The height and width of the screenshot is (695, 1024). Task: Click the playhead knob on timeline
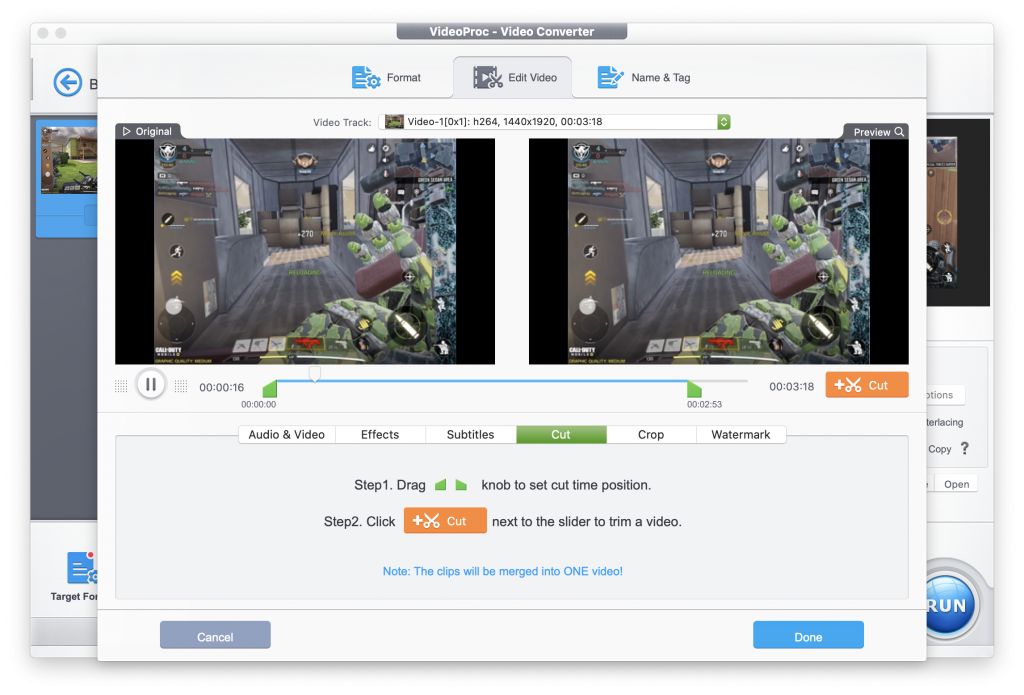(x=315, y=374)
